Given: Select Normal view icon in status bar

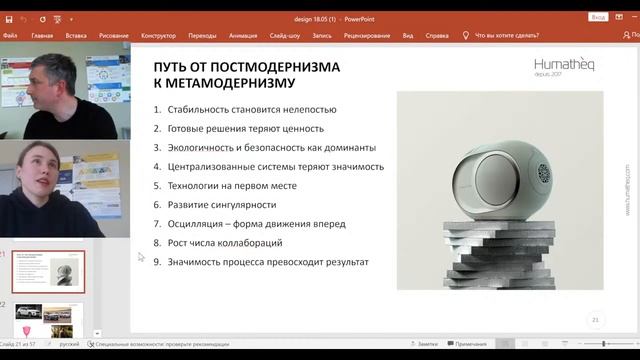Looking at the screenshot, I should click(x=505, y=344).
